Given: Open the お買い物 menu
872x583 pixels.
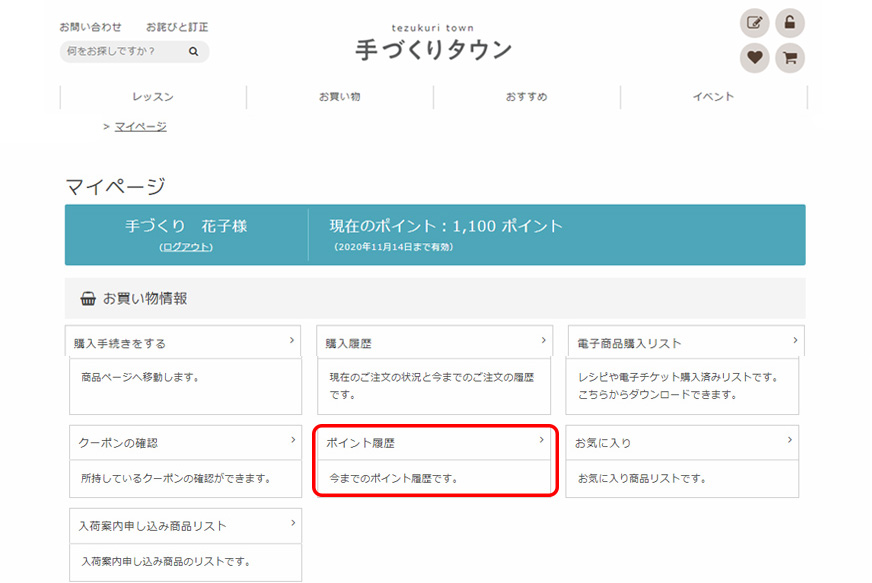Looking at the screenshot, I should (340, 97).
